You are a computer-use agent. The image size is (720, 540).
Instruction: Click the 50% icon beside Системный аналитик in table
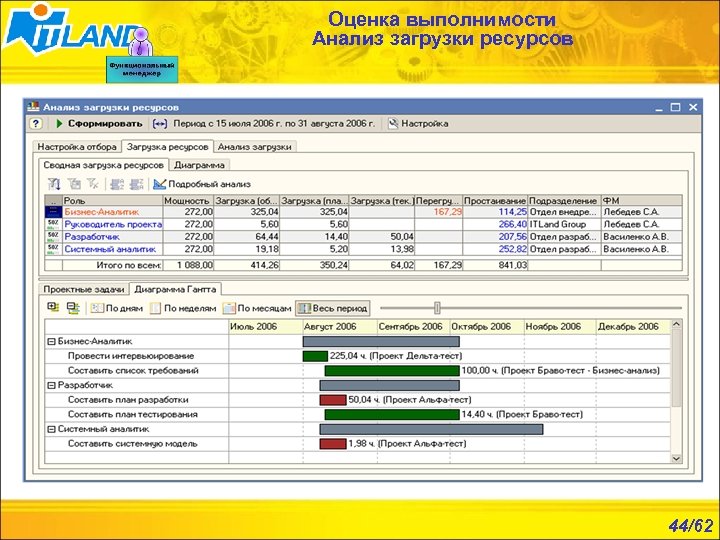[53, 249]
